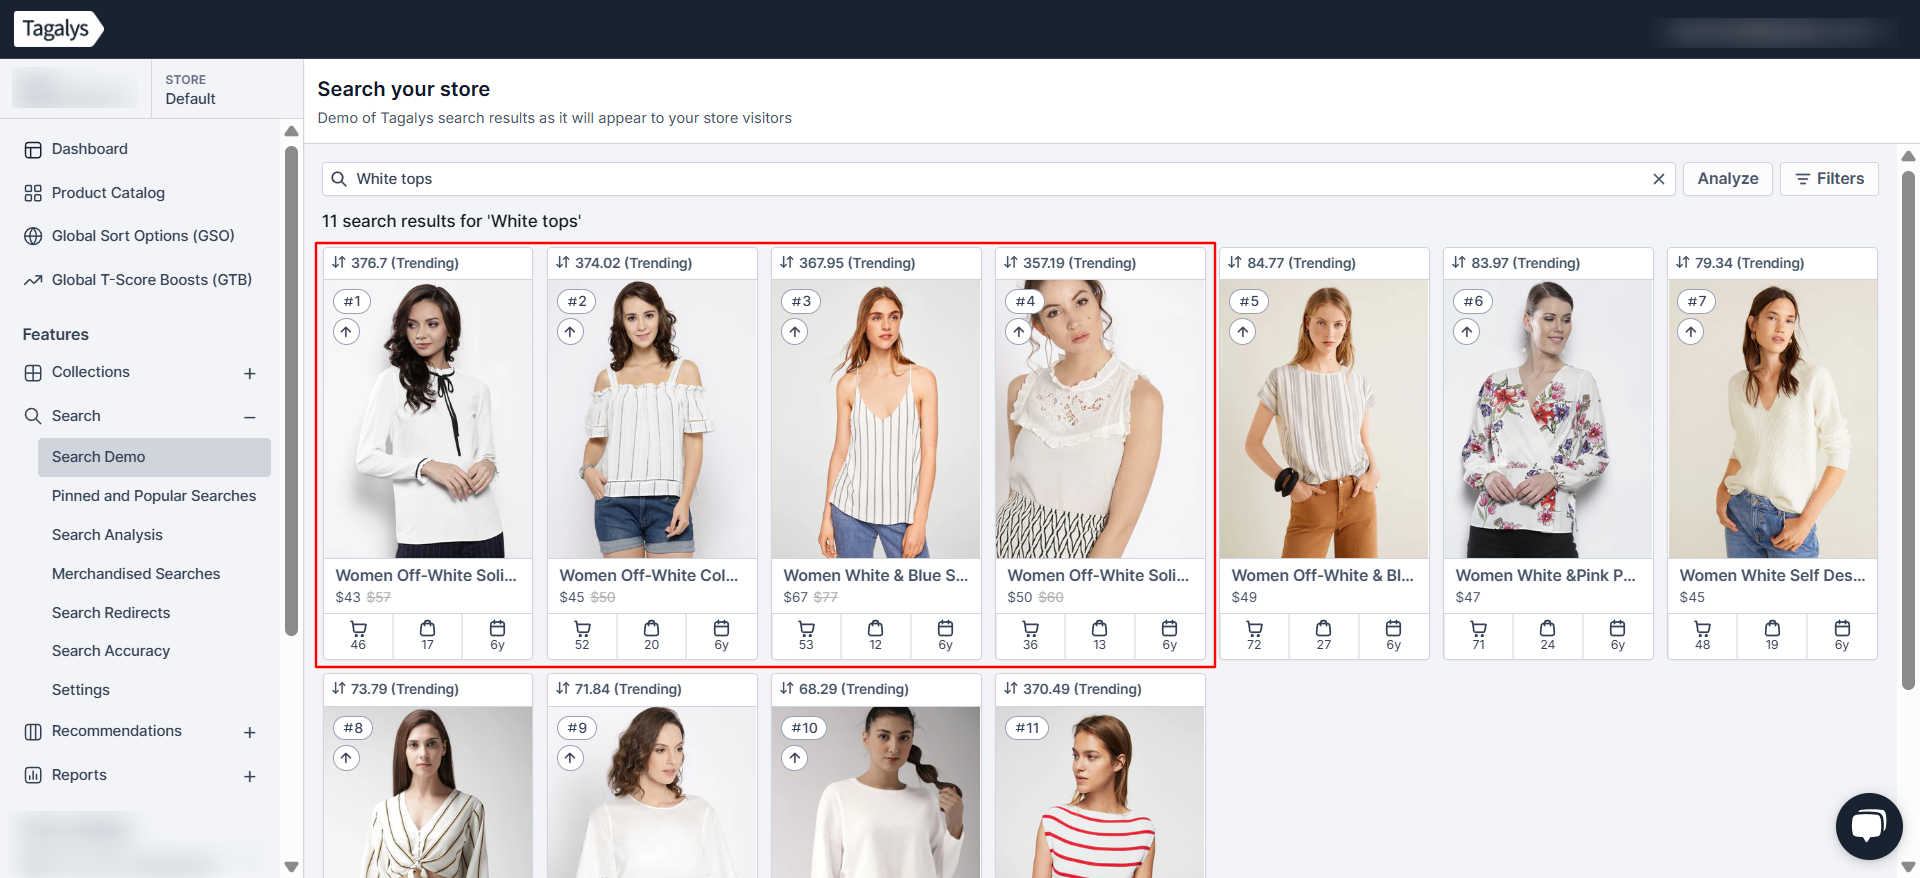
Task: Expand the Collections section
Action: click(250, 373)
